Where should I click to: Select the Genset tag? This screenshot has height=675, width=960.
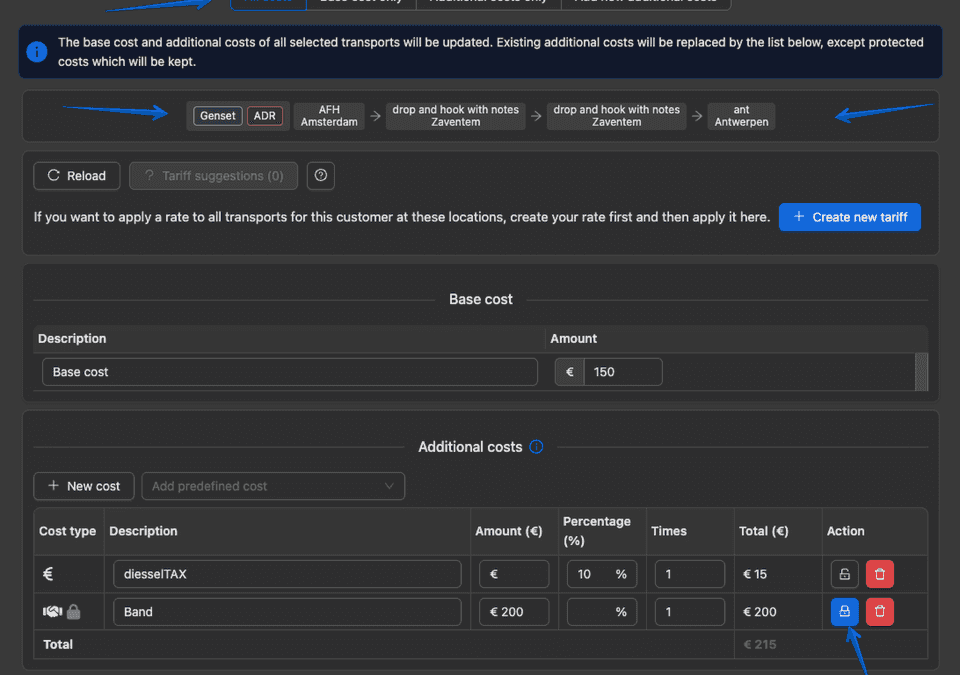click(217, 116)
